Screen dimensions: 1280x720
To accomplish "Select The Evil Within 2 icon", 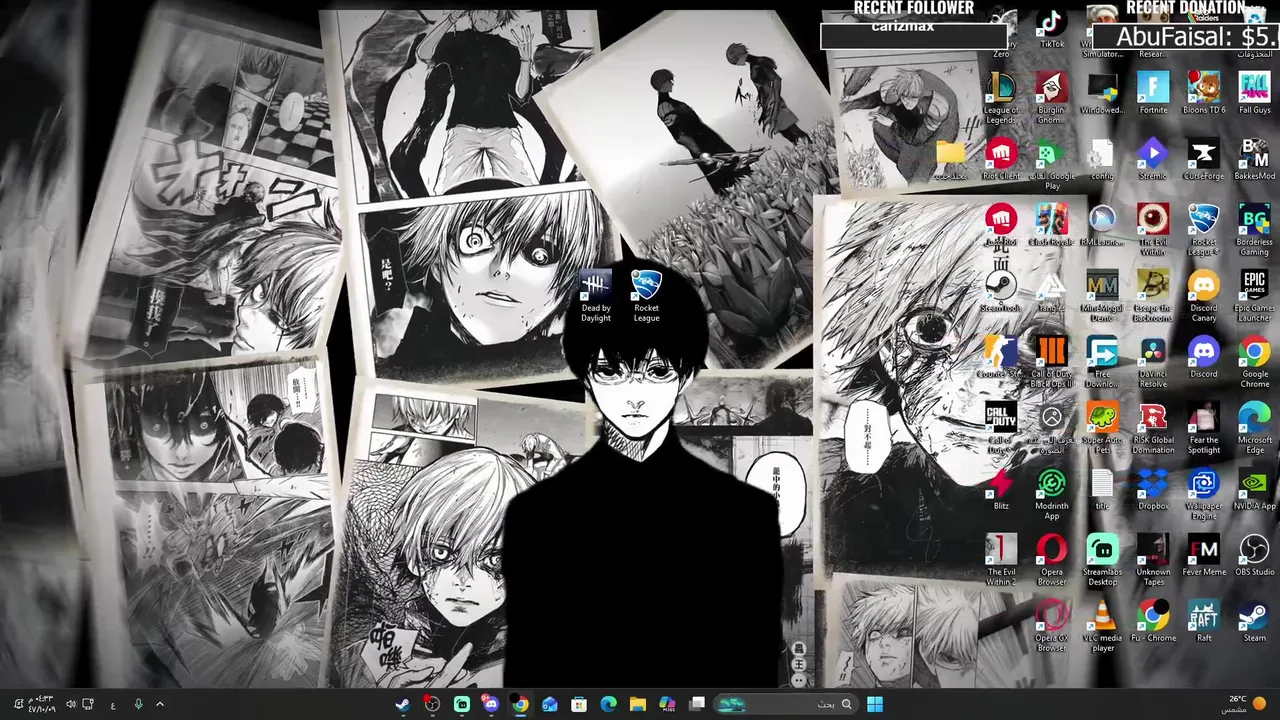I will tap(1001, 559).
